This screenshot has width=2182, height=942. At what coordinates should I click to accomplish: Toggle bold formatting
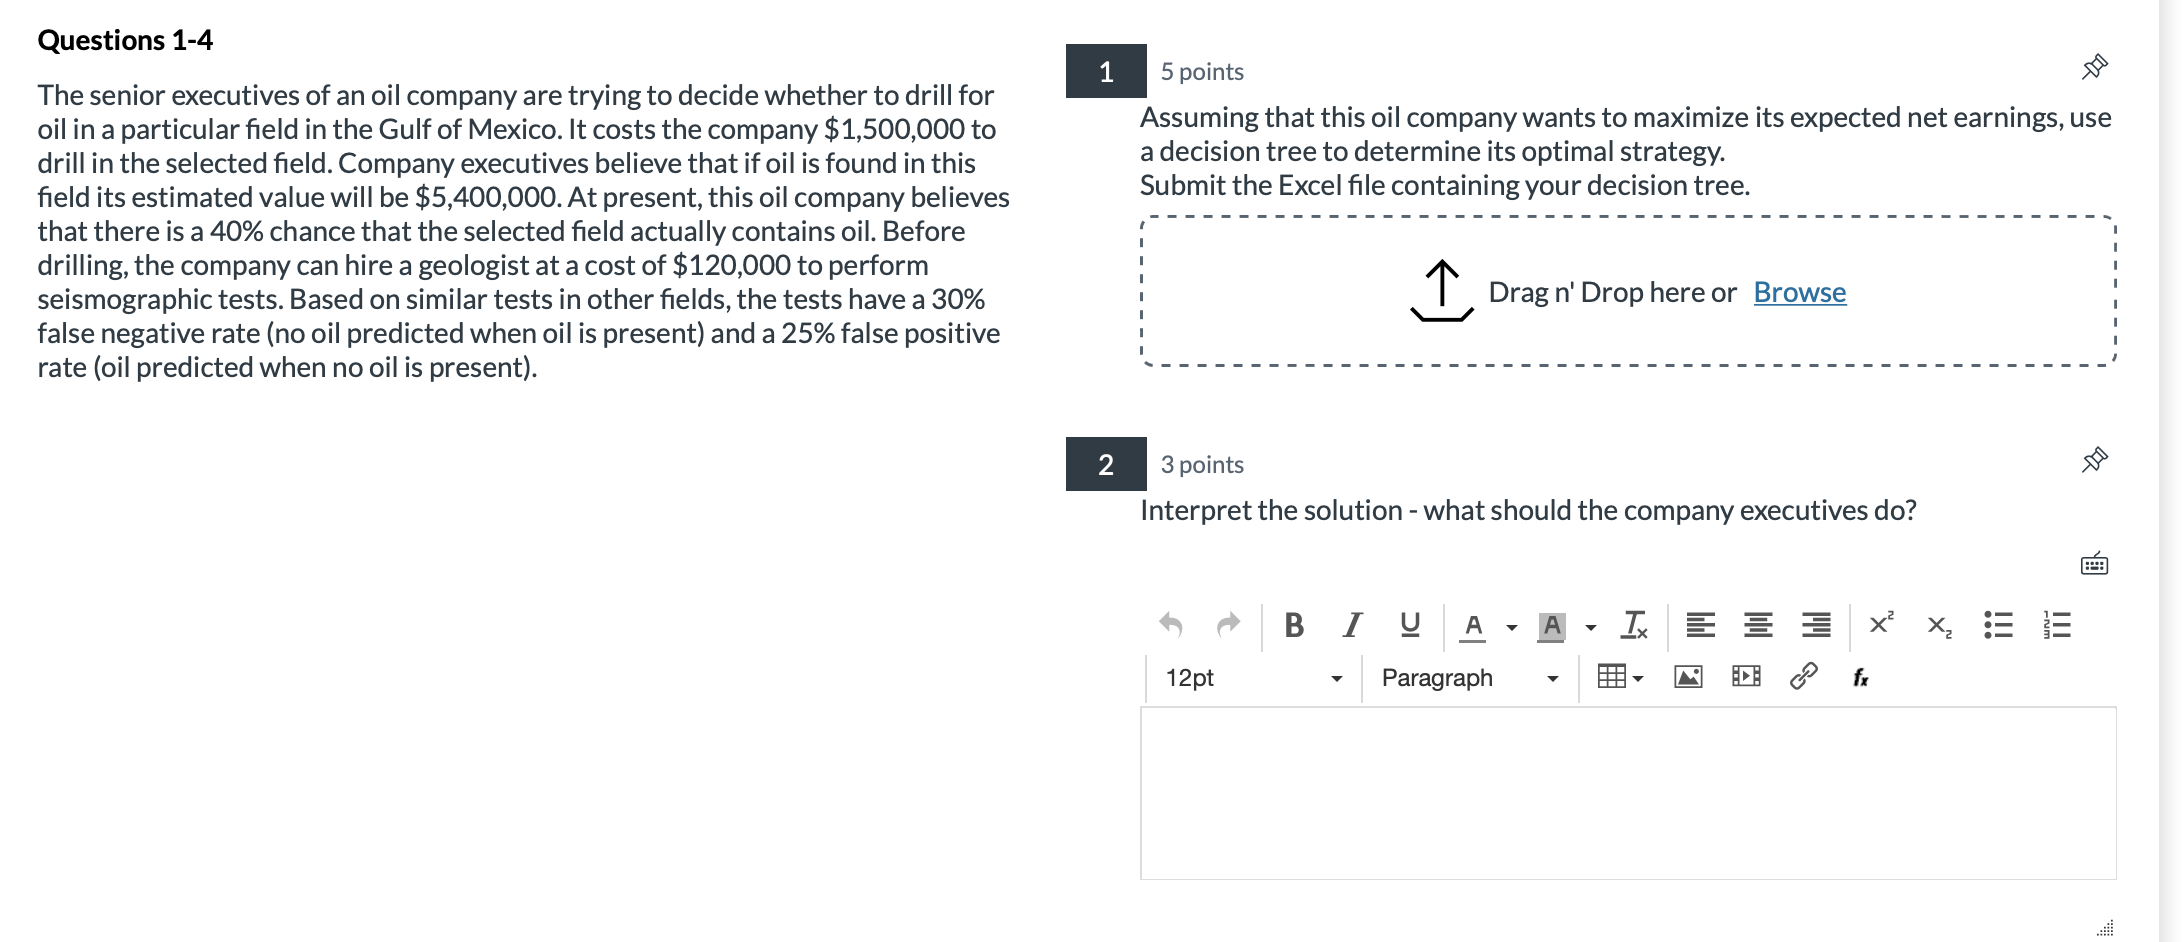coord(1295,624)
